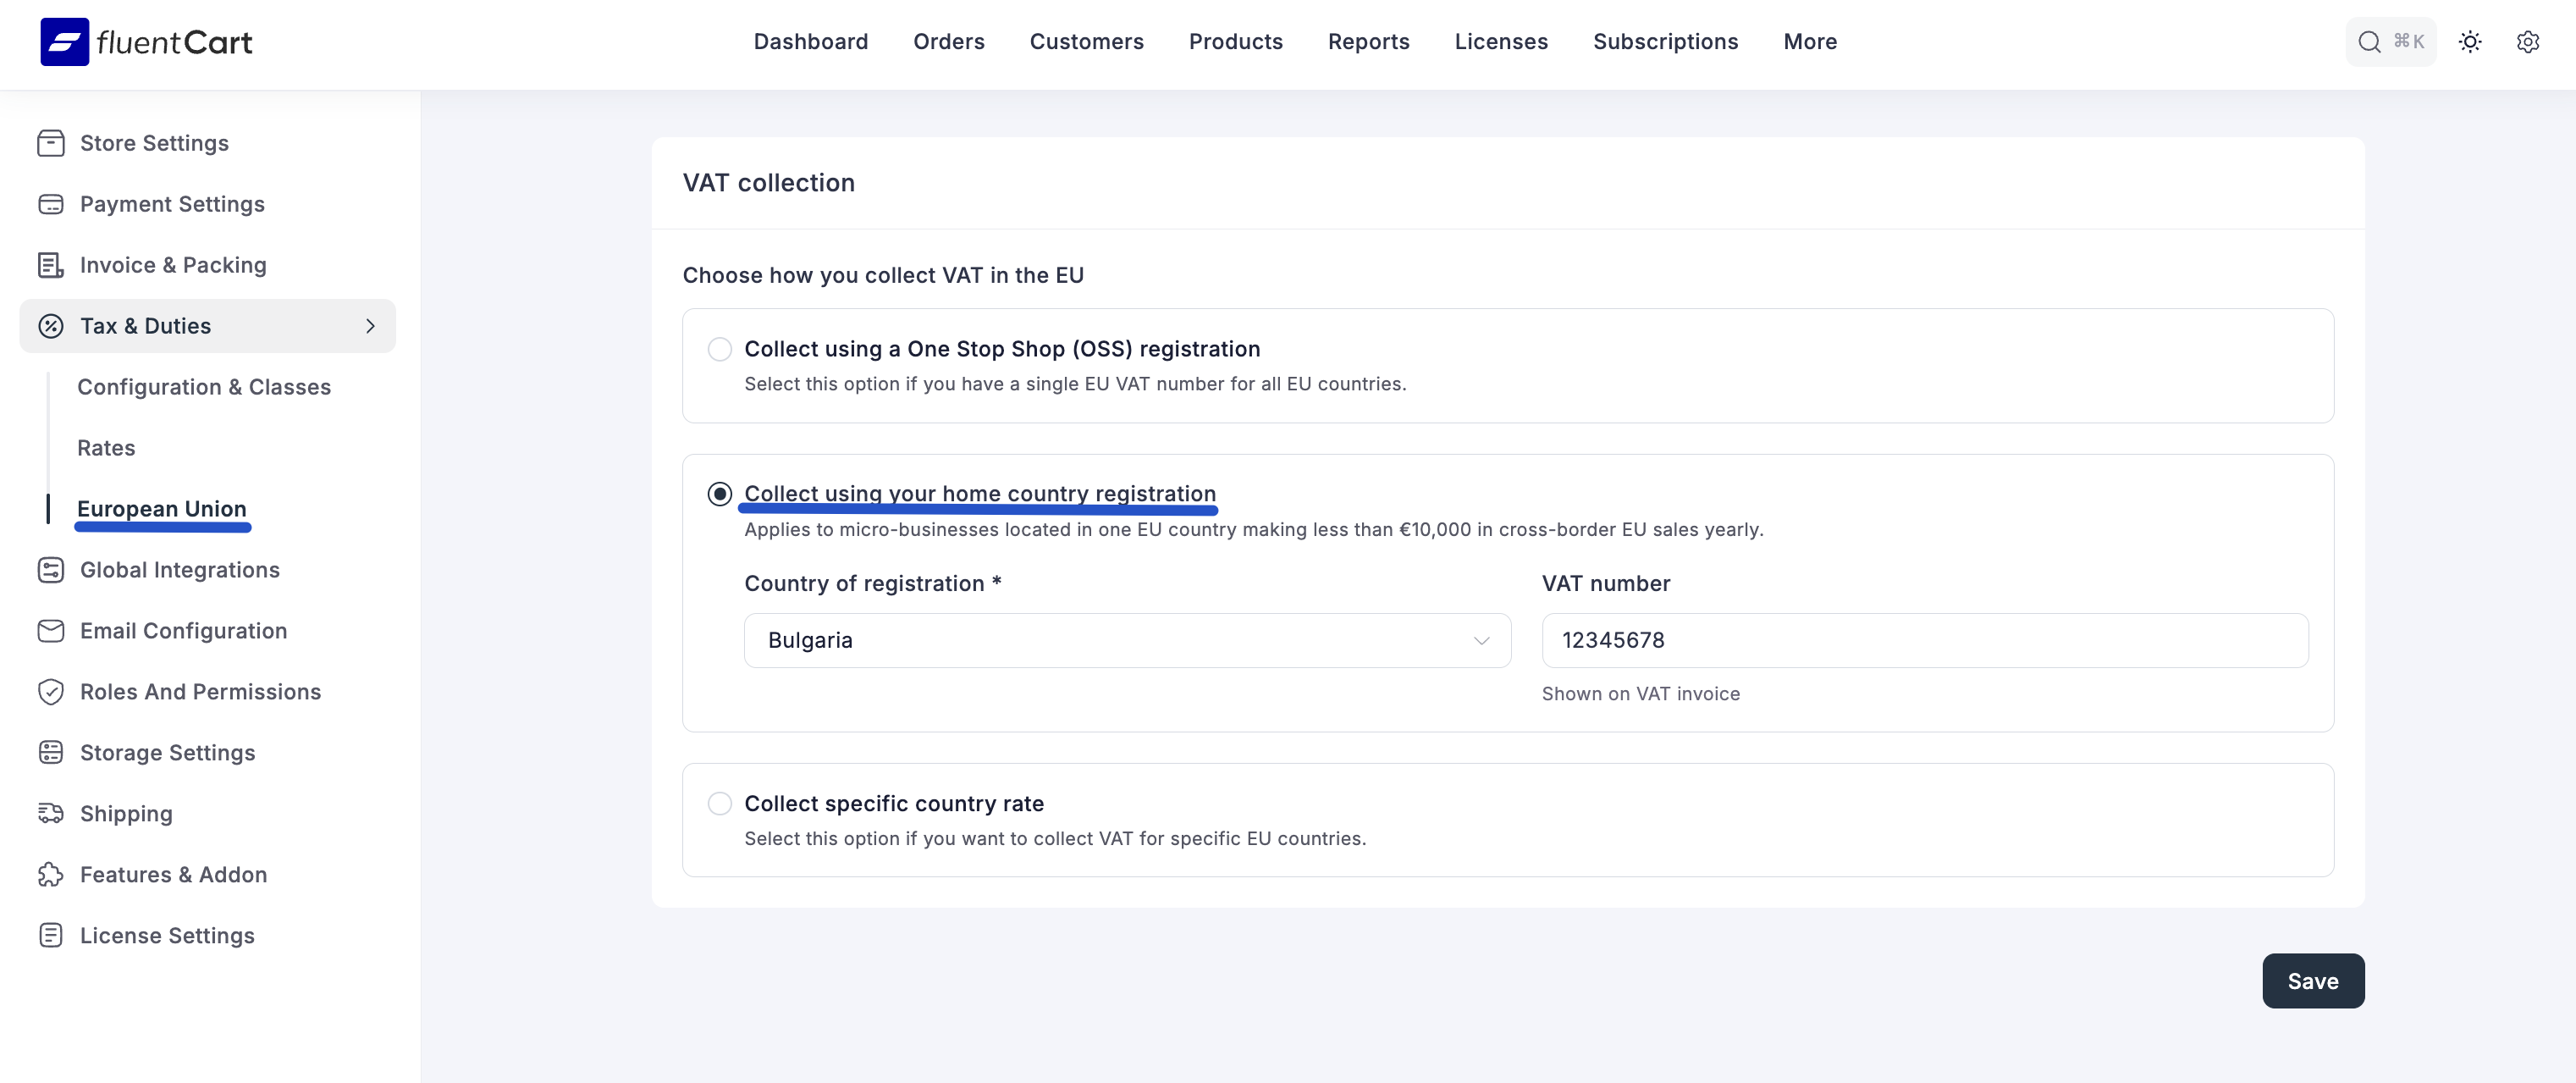This screenshot has height=1083, width=2576.
Task: Select the Collect specific country rate radio
Action: [719, 803]
